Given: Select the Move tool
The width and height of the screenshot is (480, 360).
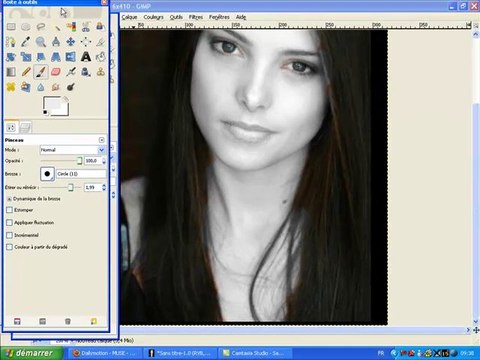Looking at the screenshot, I should pyautogui.click(x=71, y=42).
